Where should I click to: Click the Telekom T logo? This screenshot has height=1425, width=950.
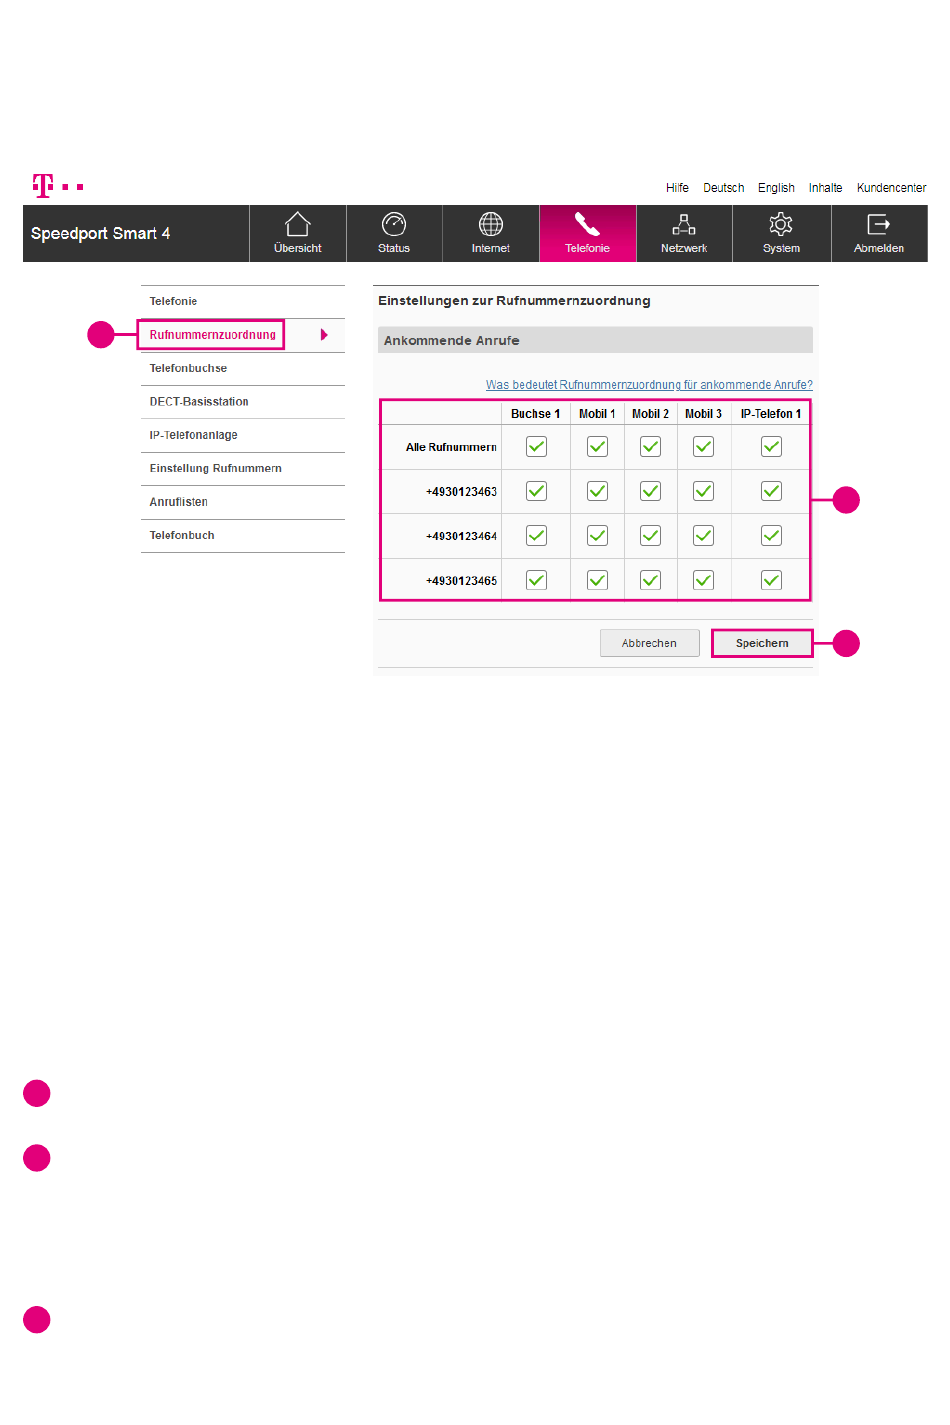[43, 186]
